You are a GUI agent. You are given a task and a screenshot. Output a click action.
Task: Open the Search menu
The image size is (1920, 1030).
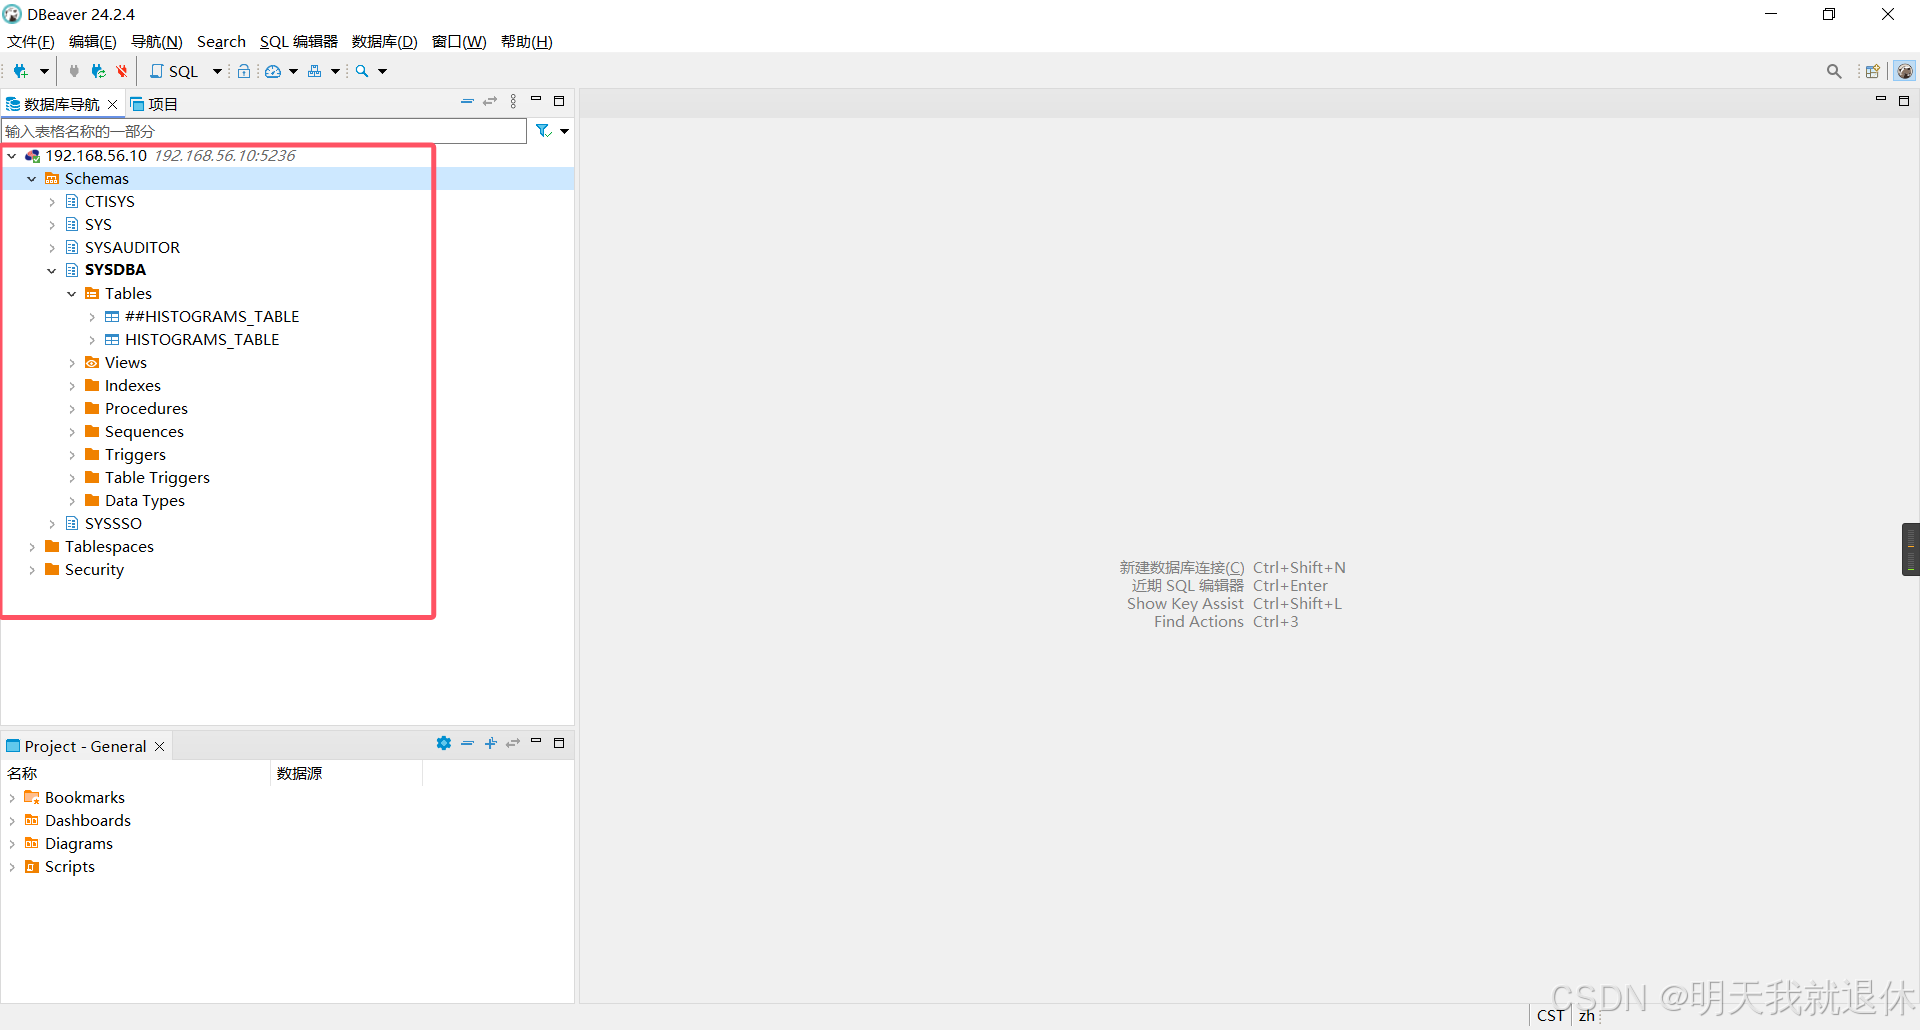pos(221,42)
